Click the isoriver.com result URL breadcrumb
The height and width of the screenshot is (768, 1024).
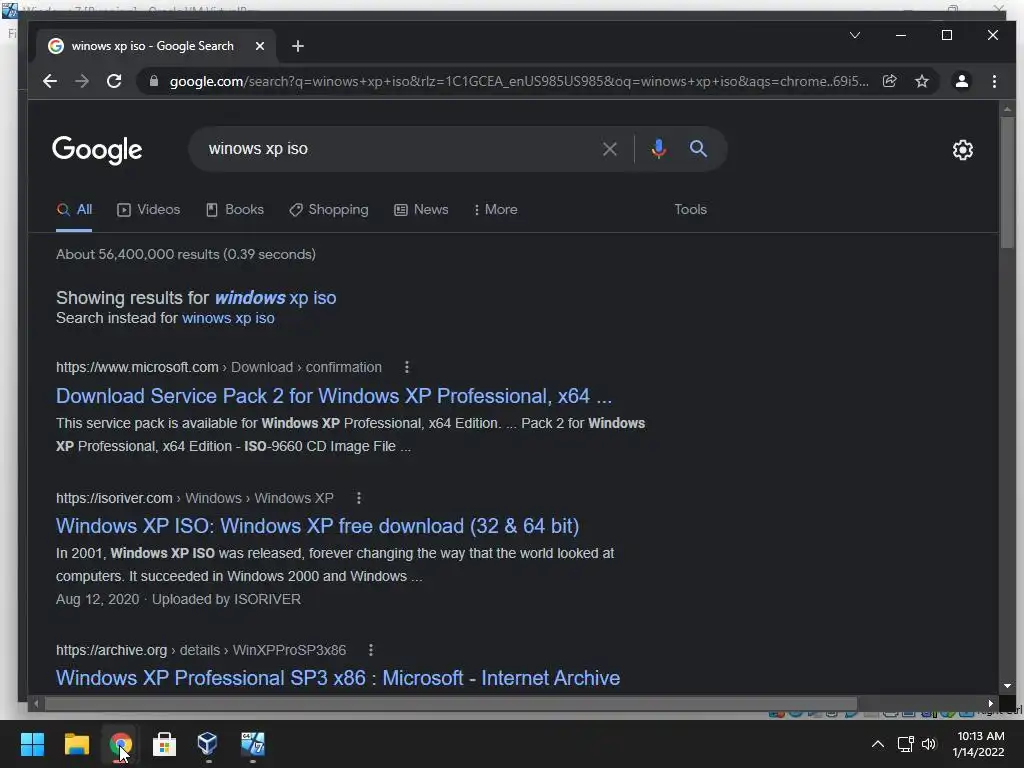pos(195,498)
